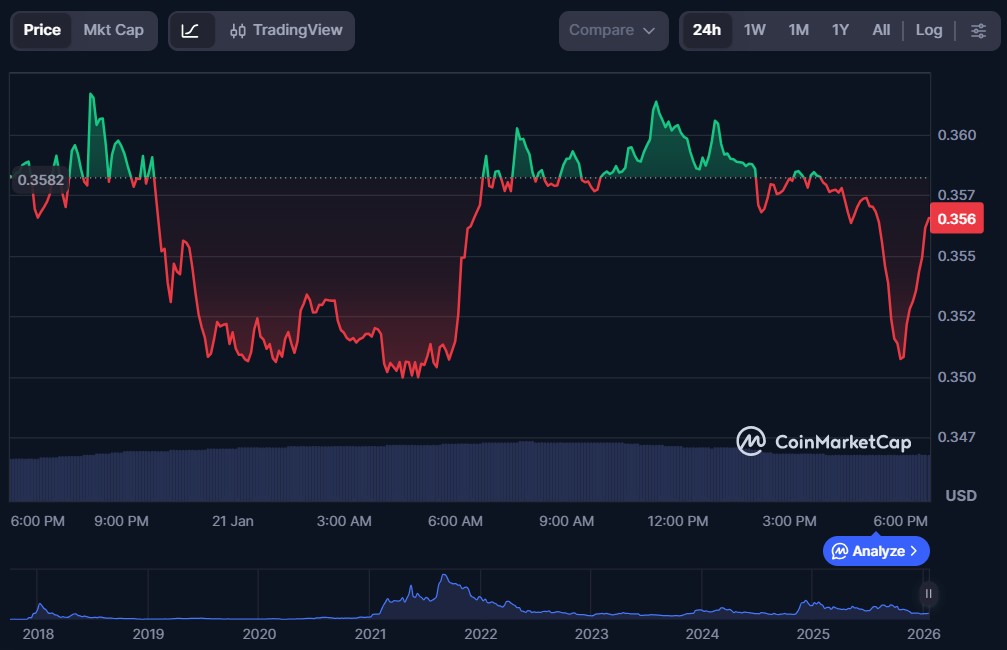The width and height of the screenshot is (1007, 650).
Task: Switch to TradingView candlestick chart
Action: 285,30
